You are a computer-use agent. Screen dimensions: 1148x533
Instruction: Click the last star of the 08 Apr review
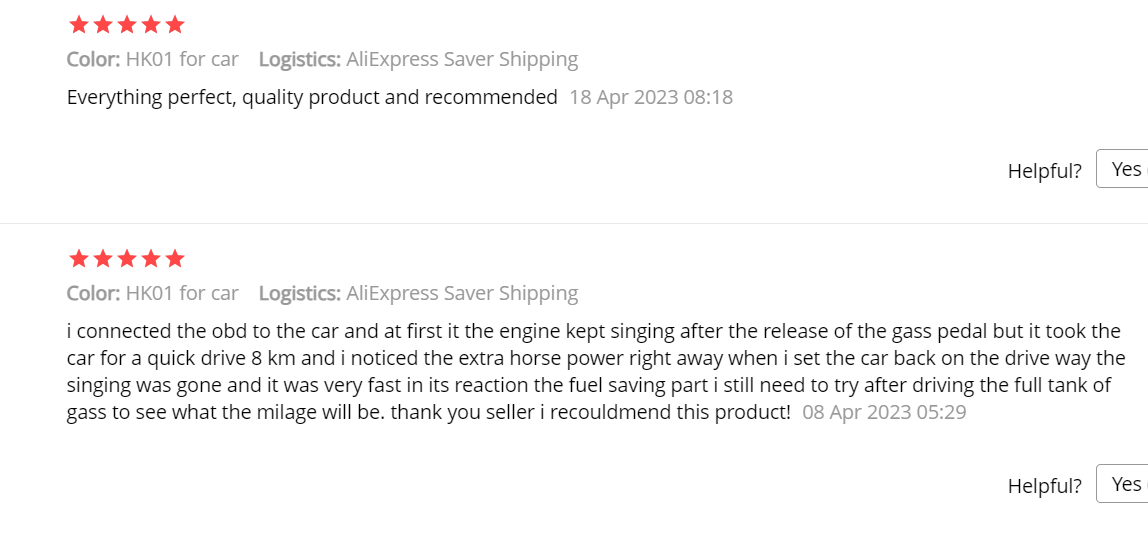174,259
